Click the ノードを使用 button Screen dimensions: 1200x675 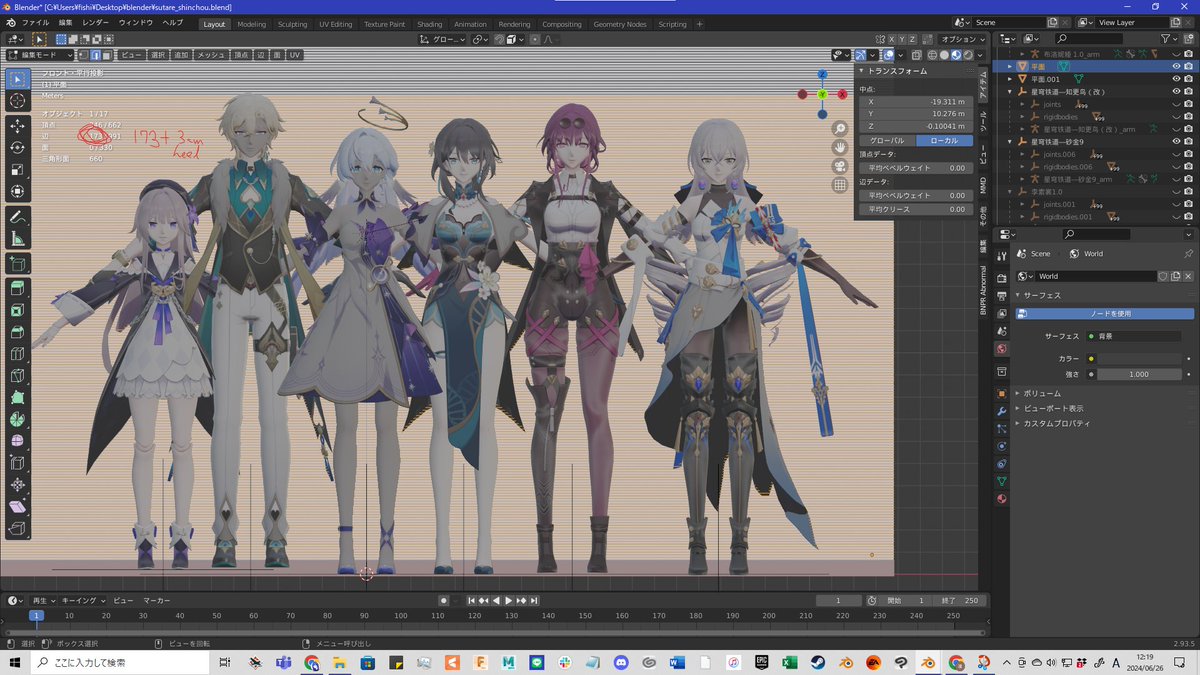[1104, 314]
